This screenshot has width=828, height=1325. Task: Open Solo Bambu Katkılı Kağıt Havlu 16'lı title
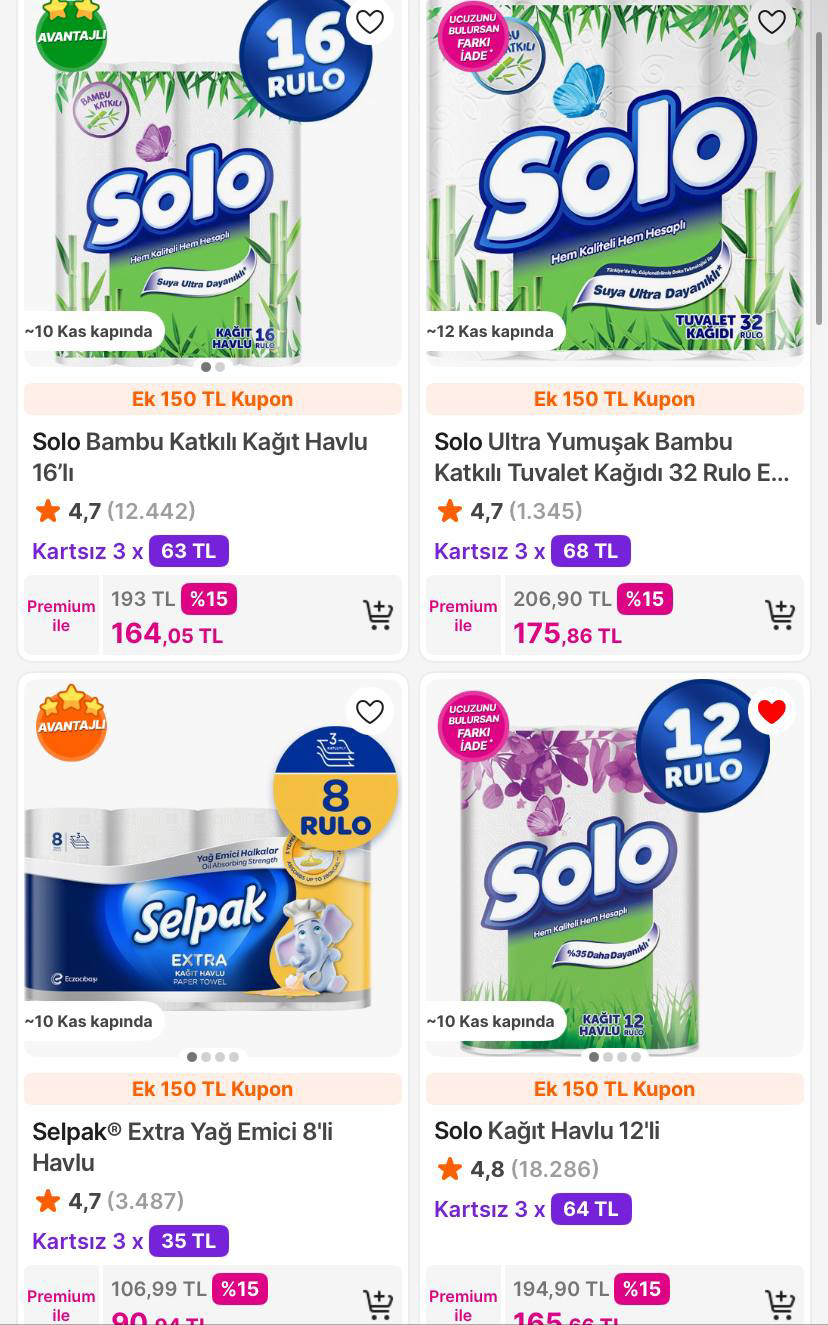200,456
